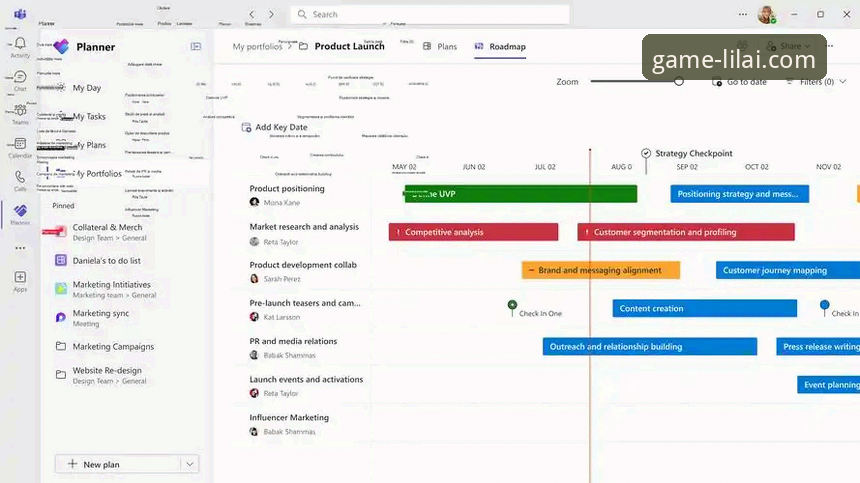Click in the Search box
The height and width of the screenshot is (483, 860).
pos(430,14)
